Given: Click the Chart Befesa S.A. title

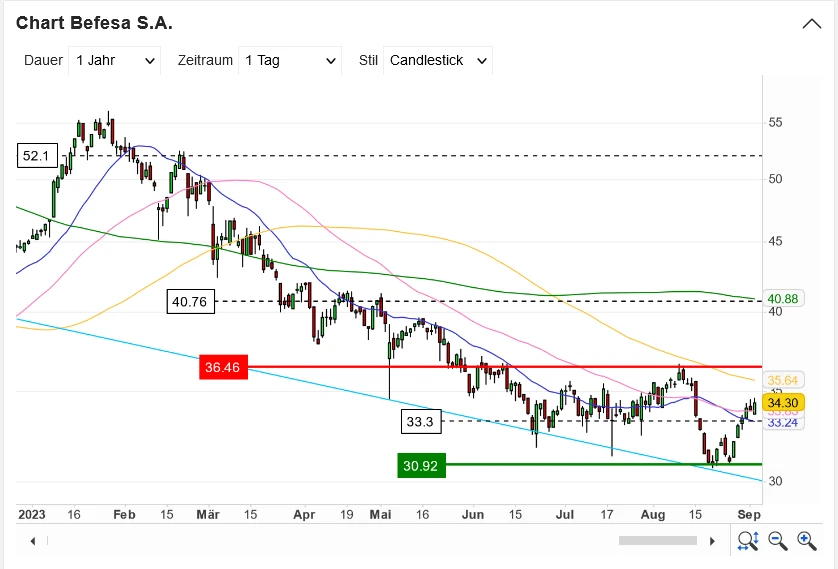Looking at the screenshot, I should point(94,22).
